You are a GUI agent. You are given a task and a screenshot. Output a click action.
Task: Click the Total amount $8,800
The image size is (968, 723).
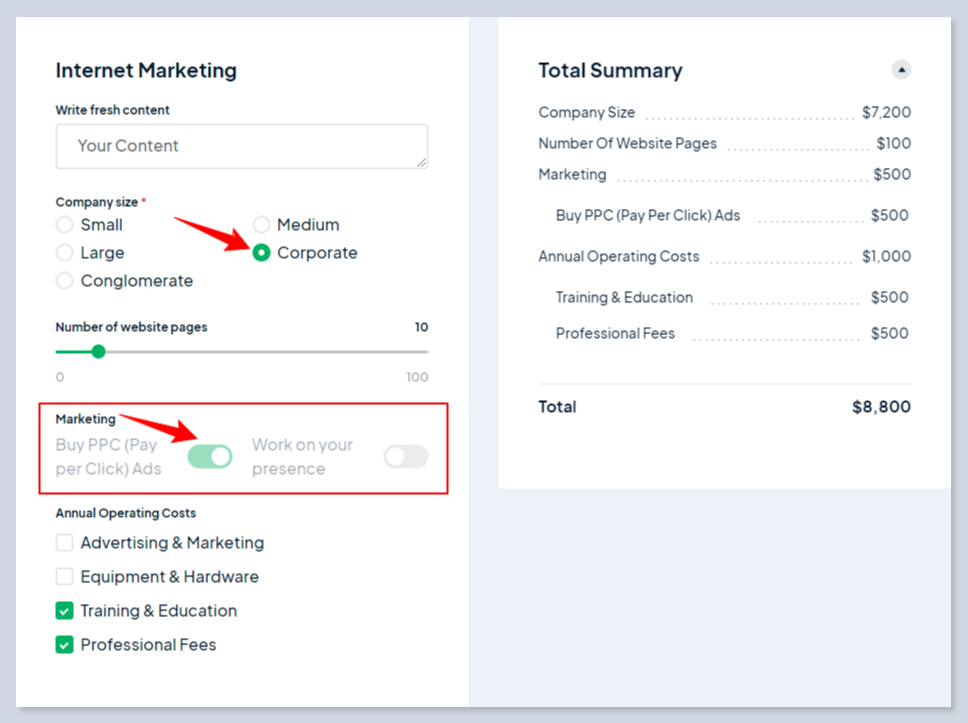[x=881, y=407]
